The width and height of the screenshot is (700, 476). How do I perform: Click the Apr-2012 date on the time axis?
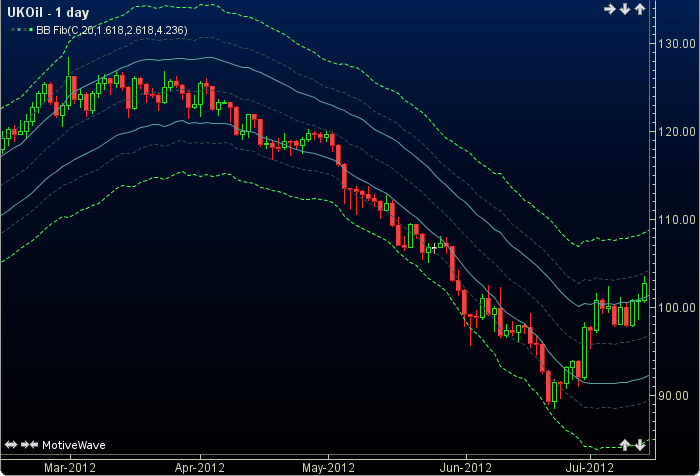coord(200,468)
